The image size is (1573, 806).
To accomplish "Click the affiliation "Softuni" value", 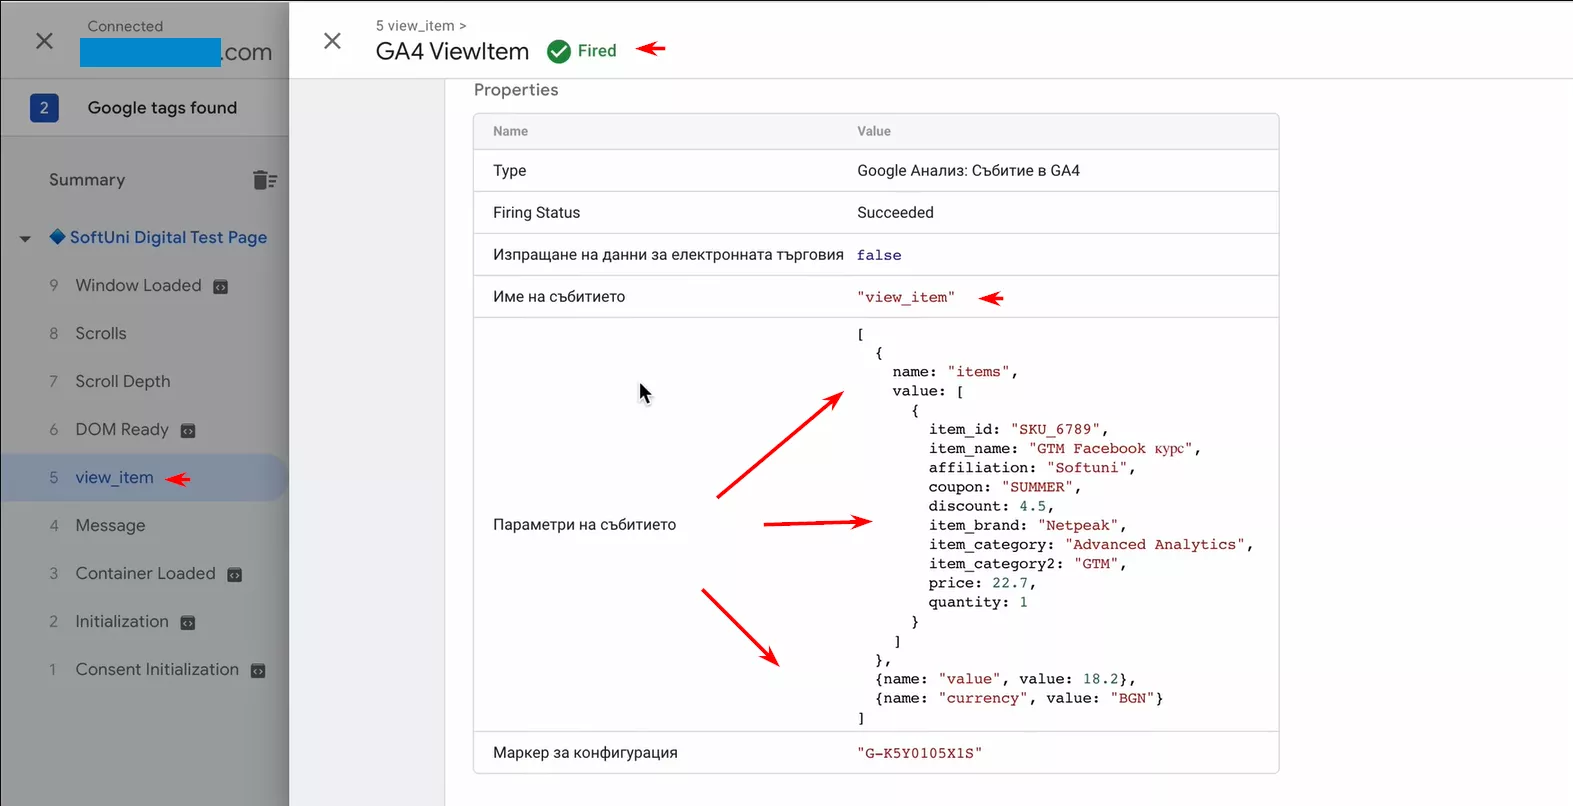I will tap(1086, 468).
